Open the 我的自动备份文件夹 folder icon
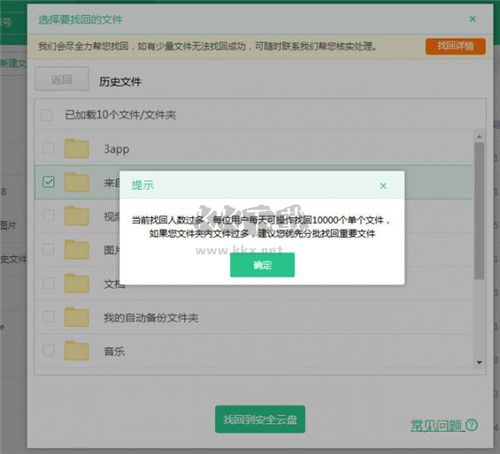This screenshot has width=500, height=454. click(77, 317)
